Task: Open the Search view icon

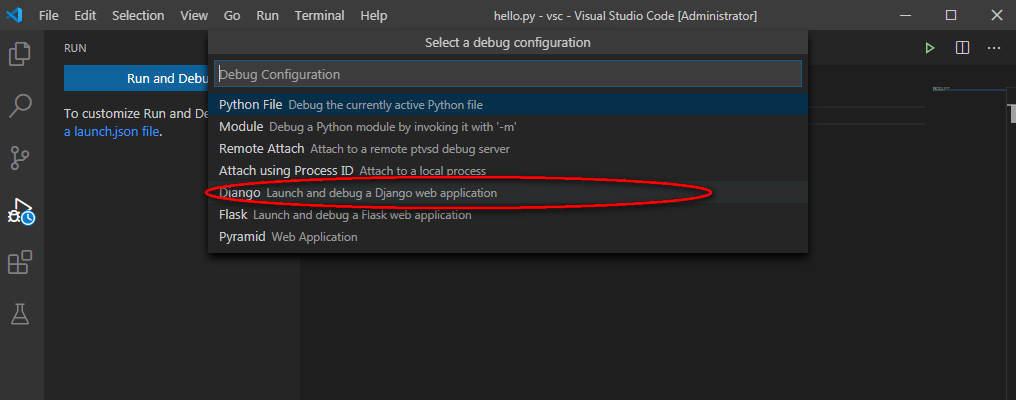Action: tap(20, 105)
